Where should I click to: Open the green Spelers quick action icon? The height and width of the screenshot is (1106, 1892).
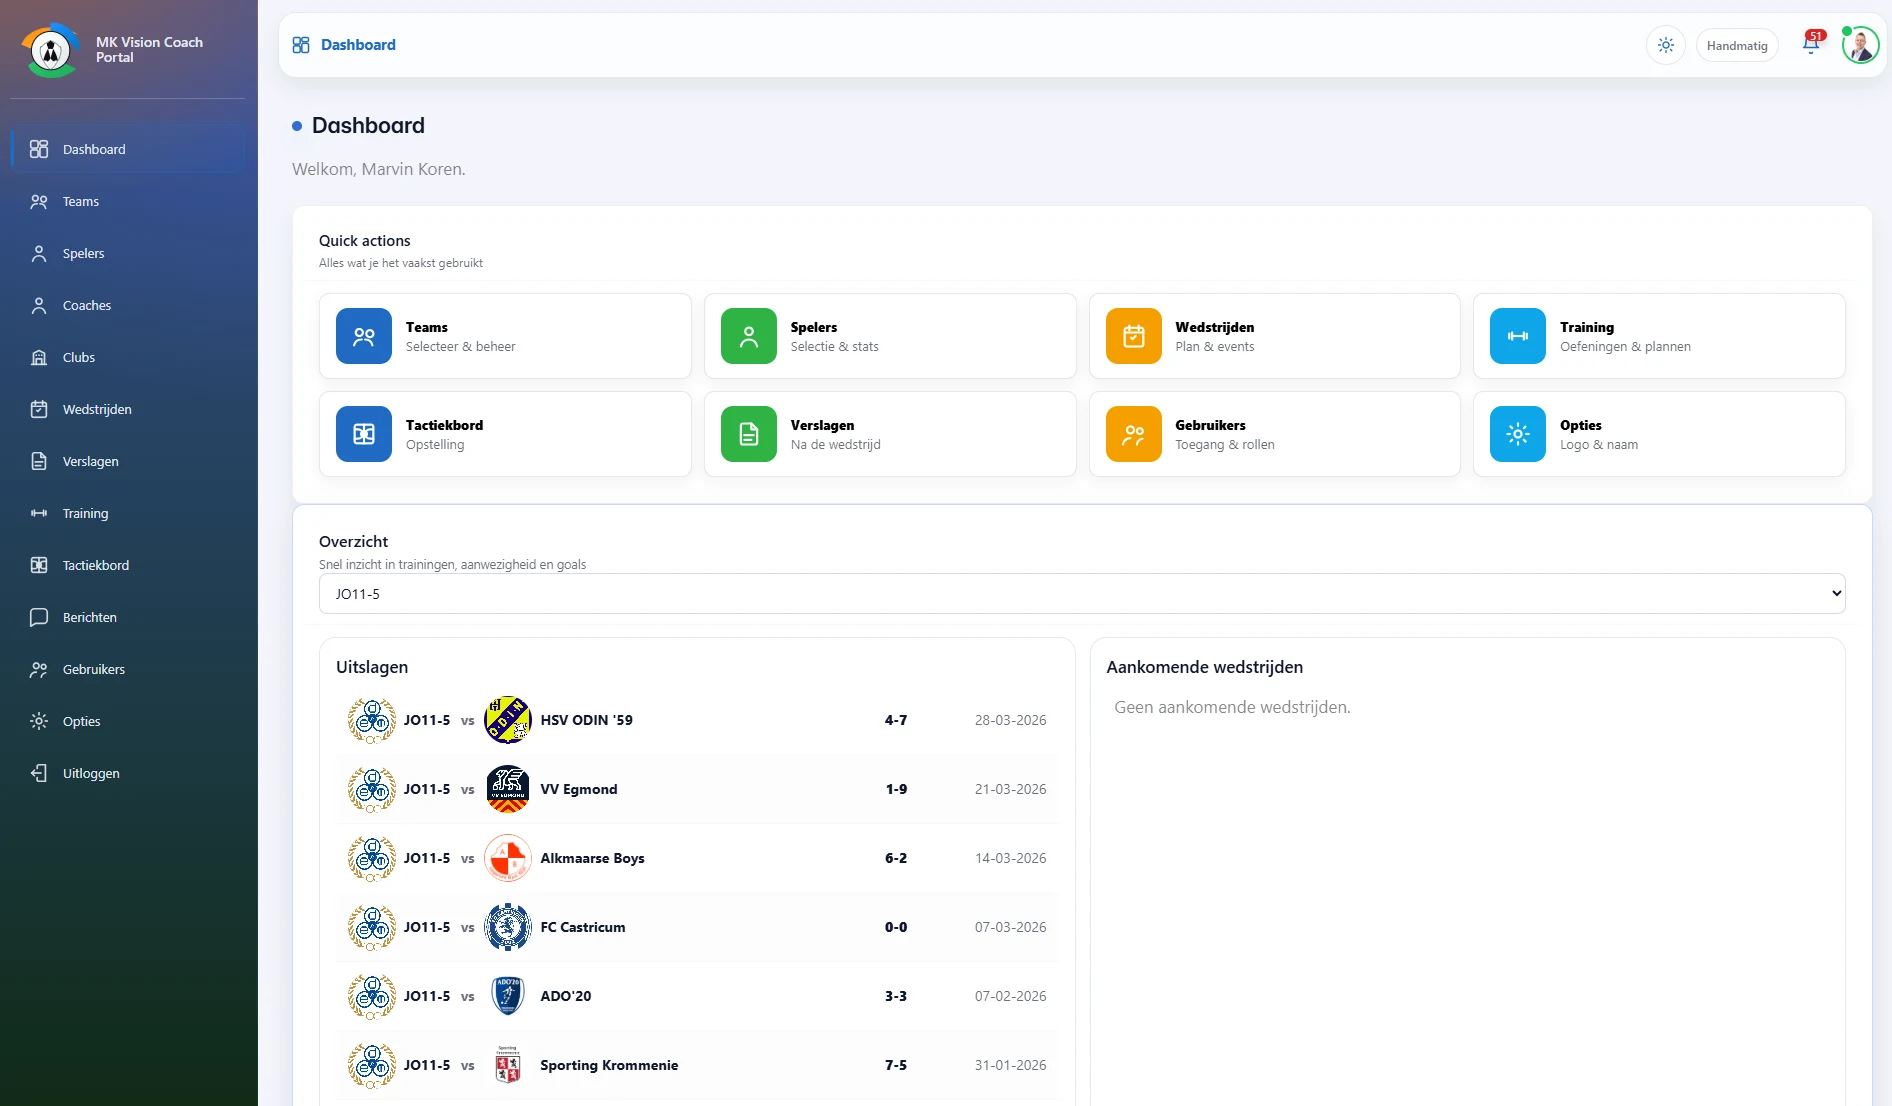tap(749, 336)
